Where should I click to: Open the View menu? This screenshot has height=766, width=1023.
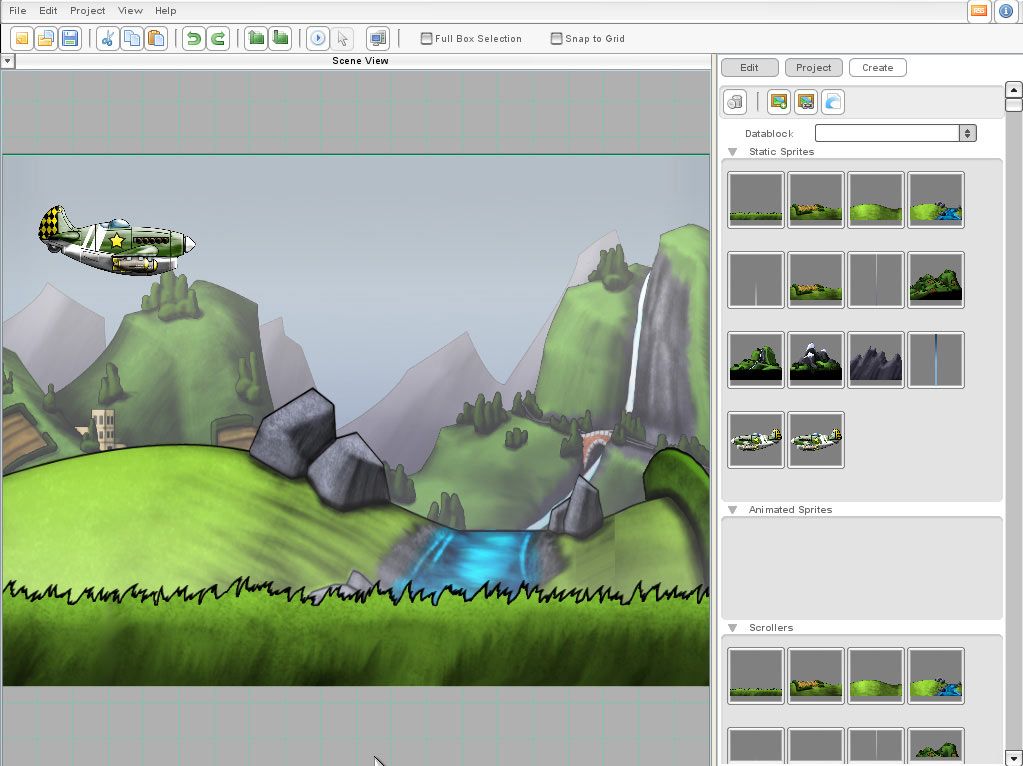tap(130, 11)
